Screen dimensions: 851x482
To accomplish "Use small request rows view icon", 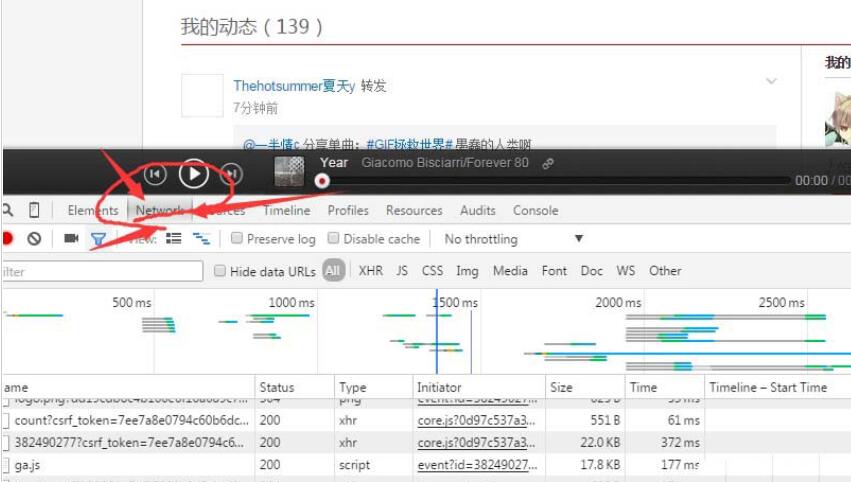I will (201, 238).
